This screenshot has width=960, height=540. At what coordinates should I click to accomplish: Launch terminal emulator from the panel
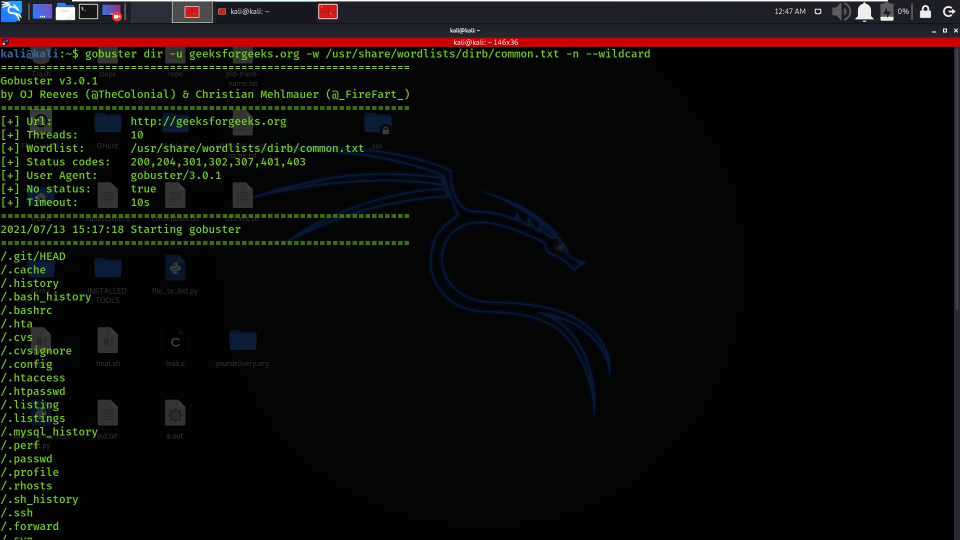point(88,12)
